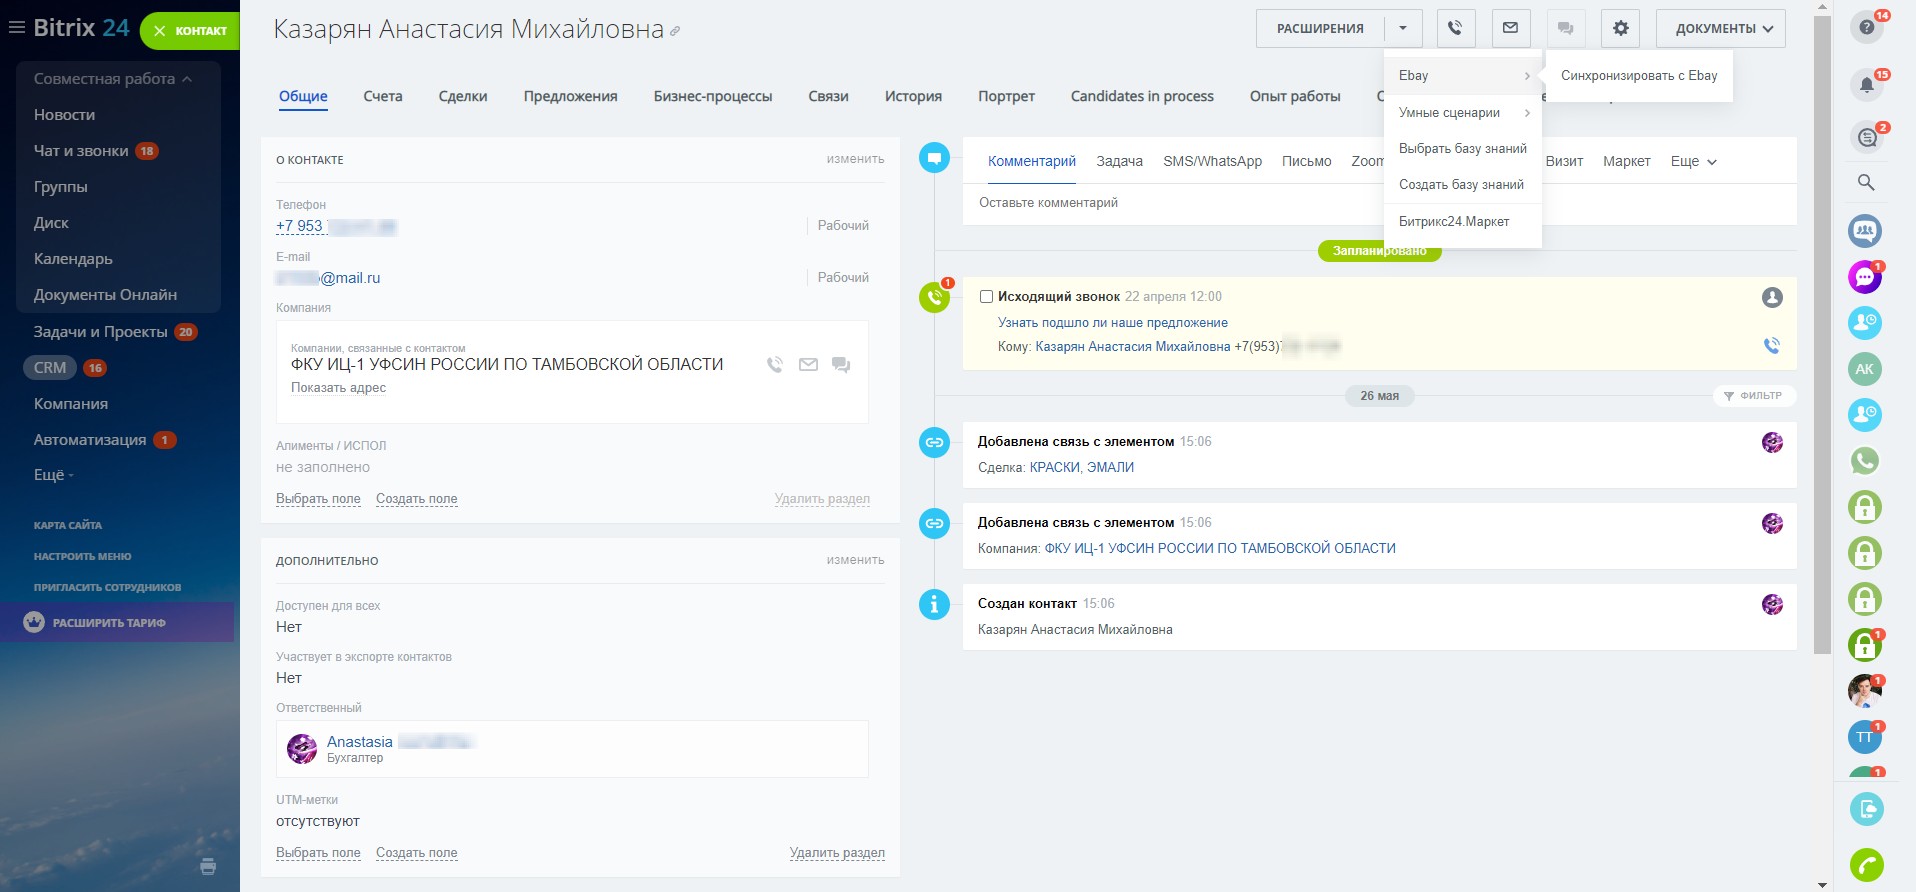Click the green WhatsApp icon in sidebar
1916x892 pixels.
click(1865, 461)
